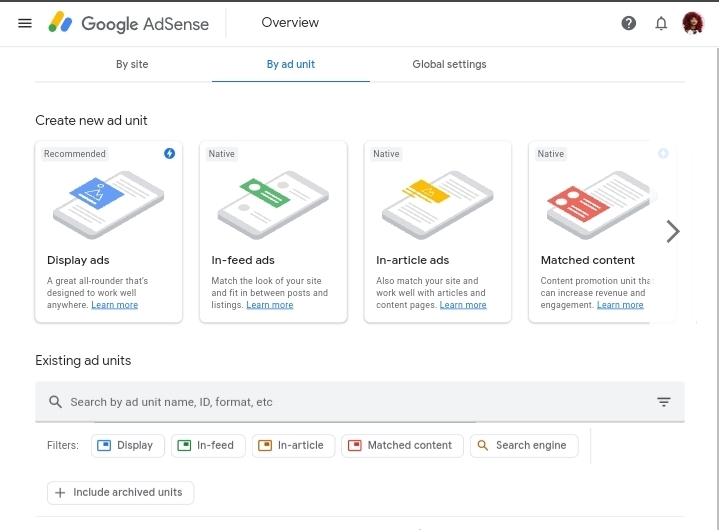Focus the ad unit search field
Viewport: 719px width, 530px height.
click(x=350, y=402)
